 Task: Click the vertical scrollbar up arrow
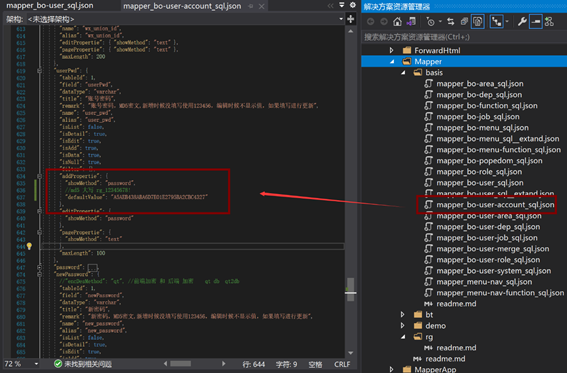click(x=350, y=31)
